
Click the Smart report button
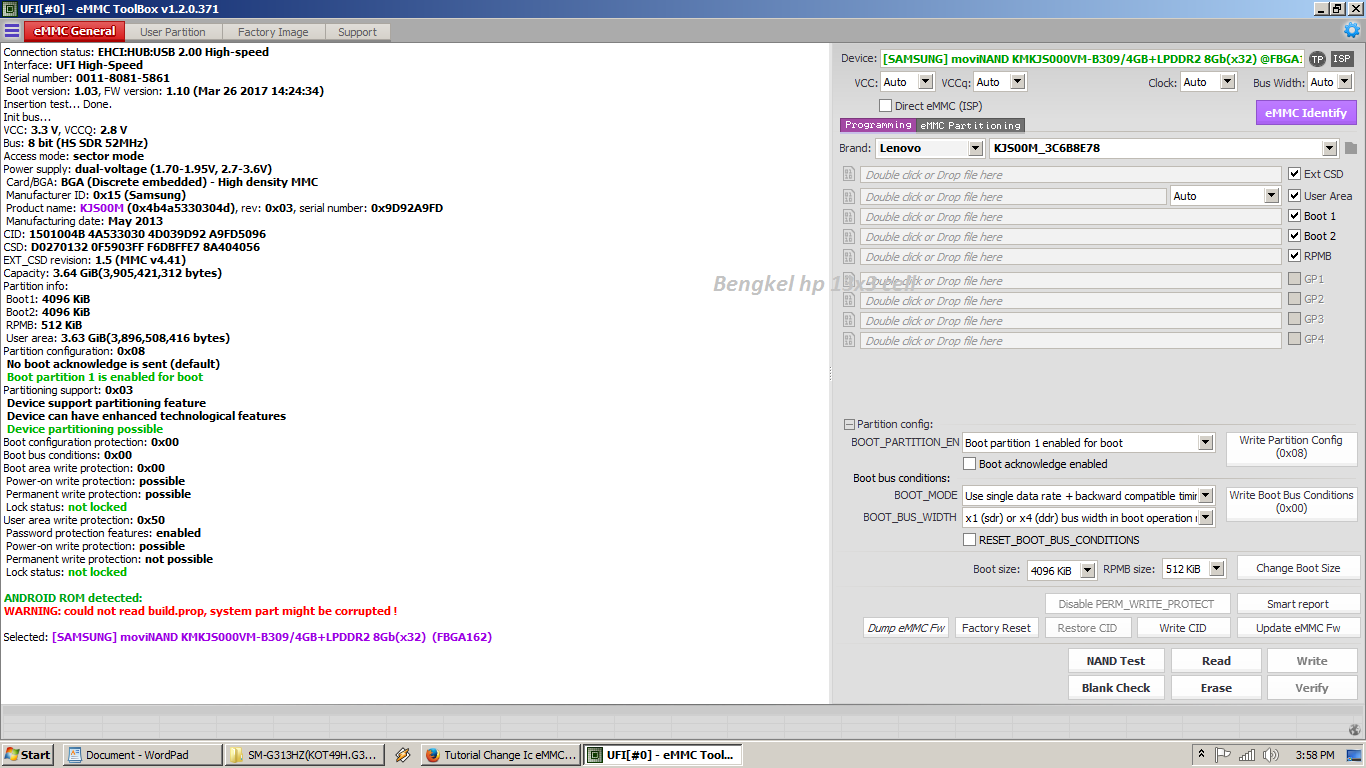tap(1298, 604)
